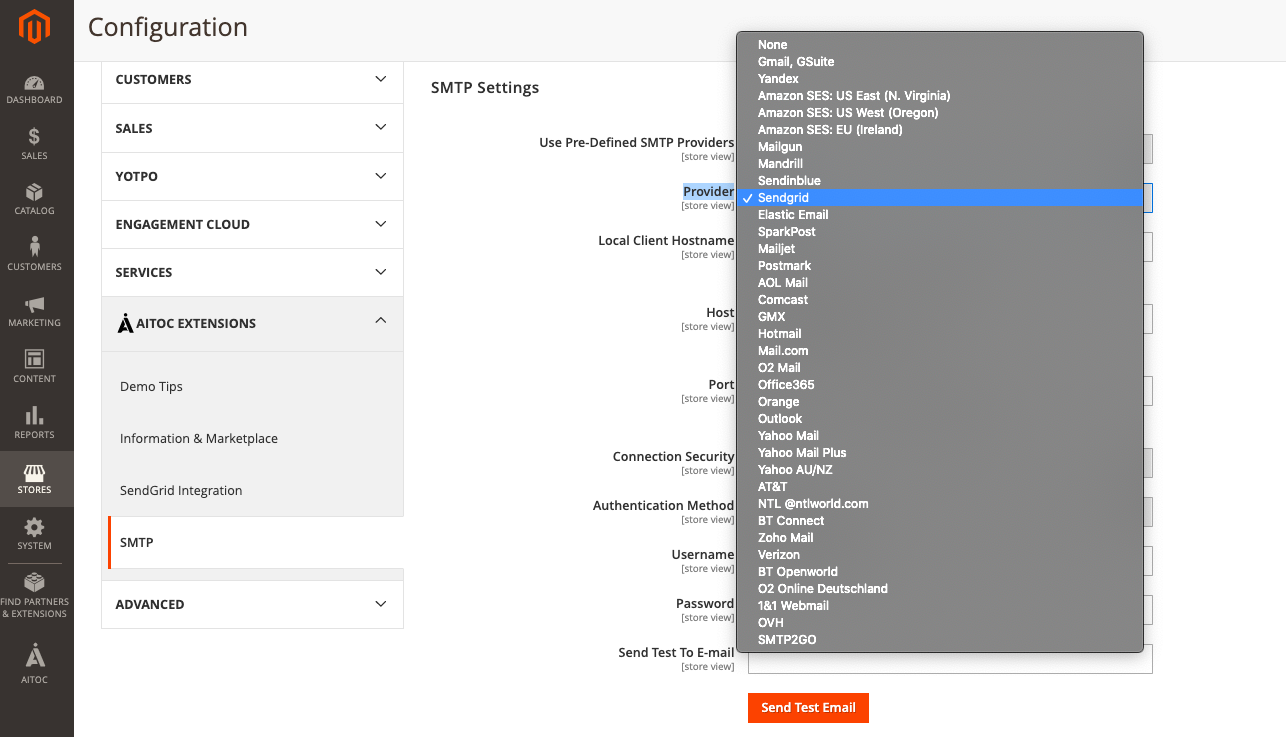Choose AOL Mail provider
This screenshot has height=737, width=1286.
[x=940, y=283]
